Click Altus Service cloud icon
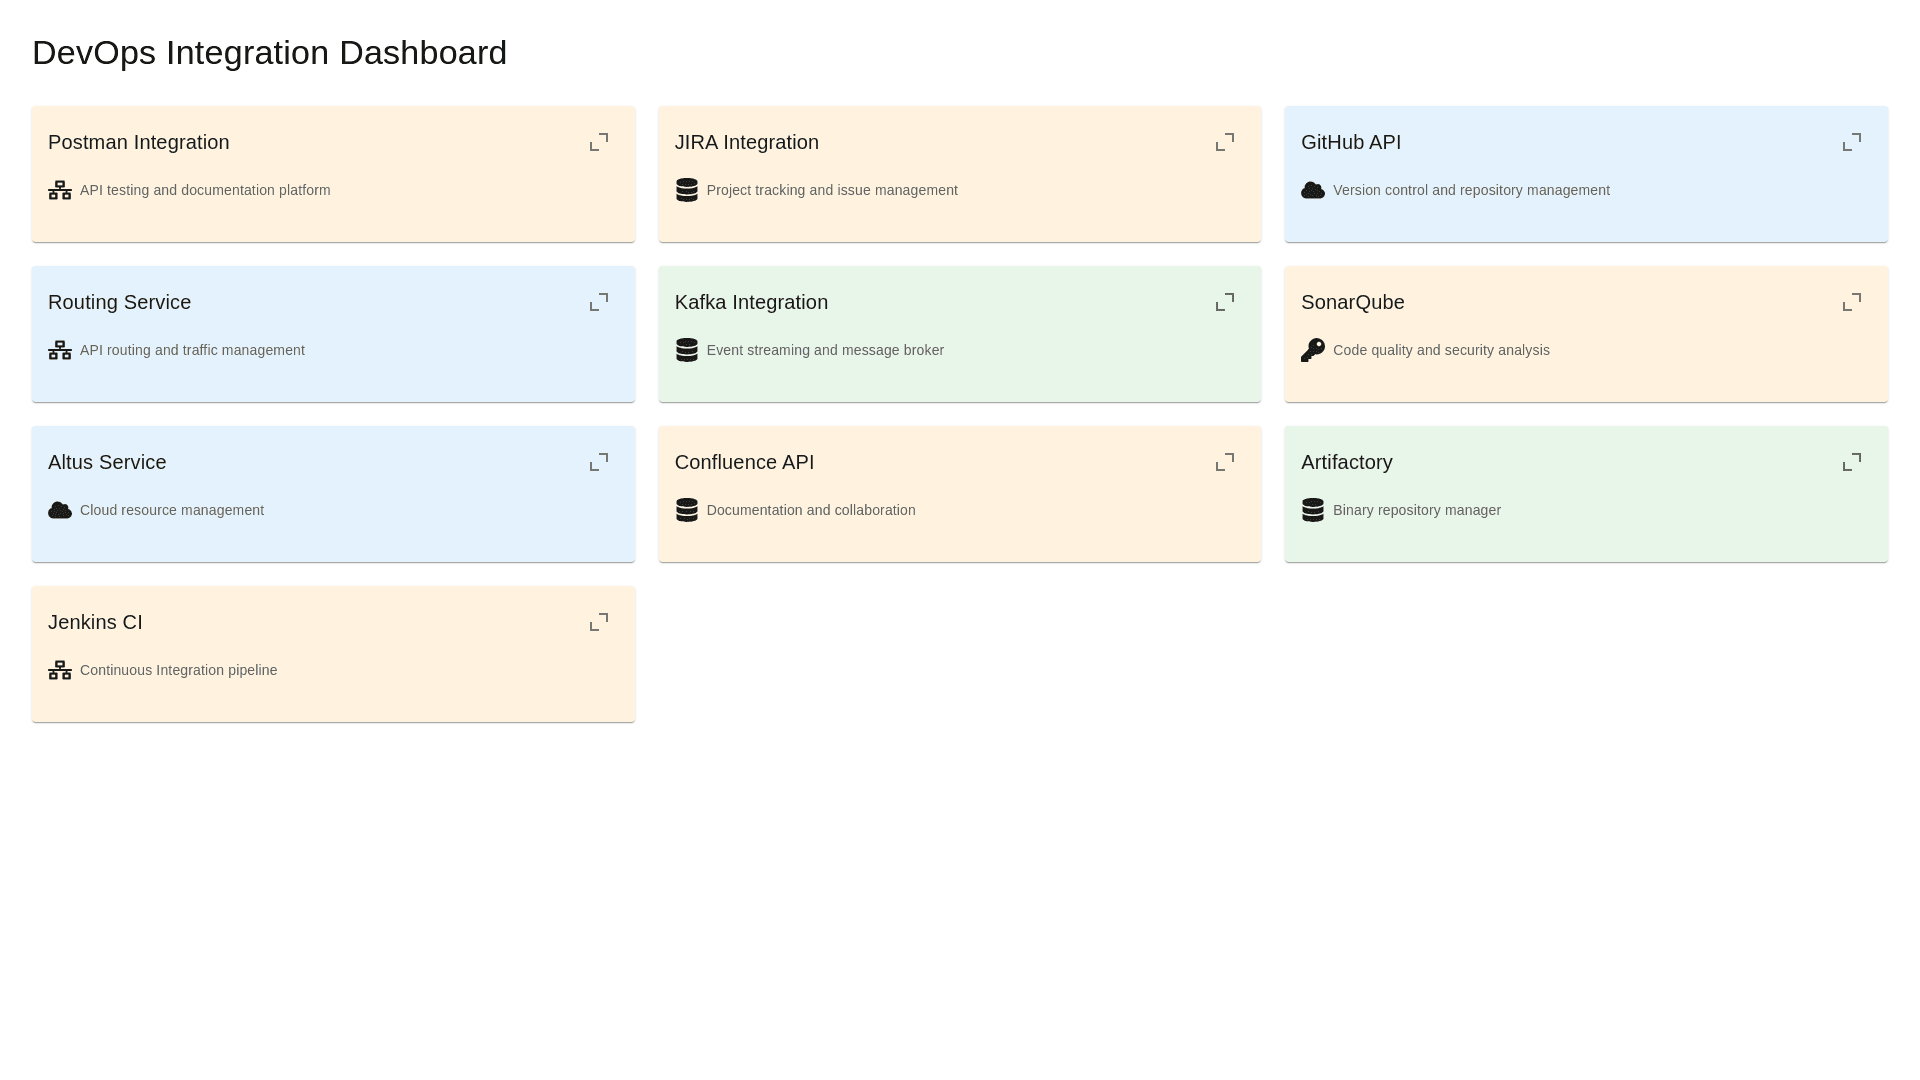The height and width of the screenshot is (1080, 1920). 60,510
